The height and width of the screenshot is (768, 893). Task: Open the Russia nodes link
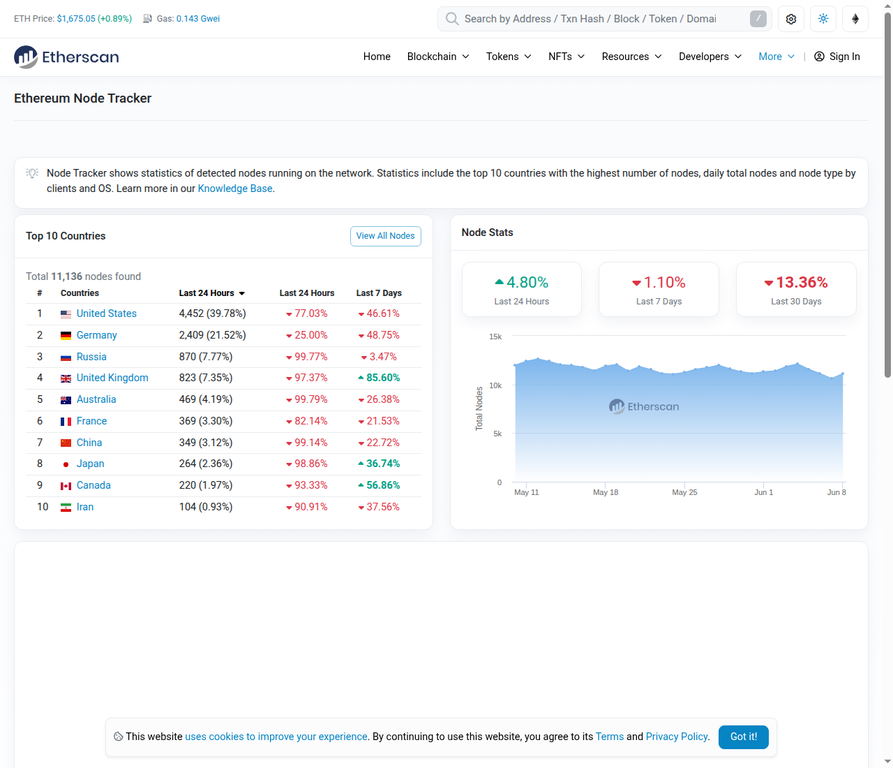[91, 357]
